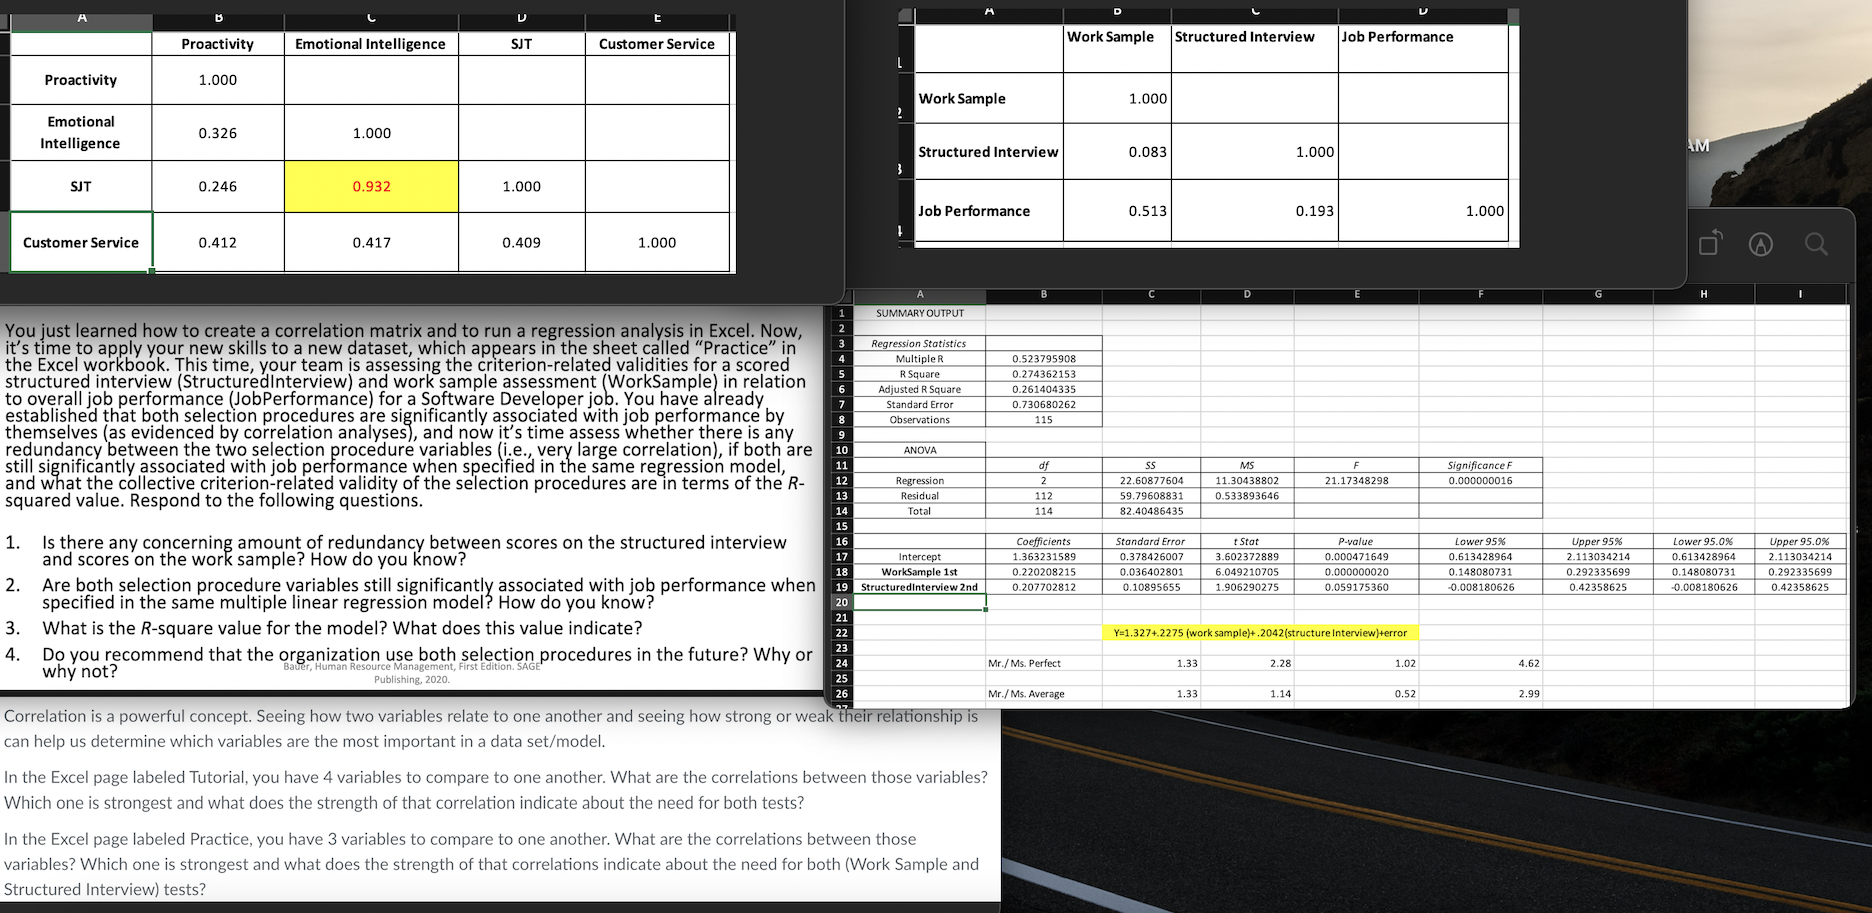Image resolution: width=1872 pixels, height=913 pixels.
Task: Click the Total sum of squares 82.40486435
Action: point(1151,511)
